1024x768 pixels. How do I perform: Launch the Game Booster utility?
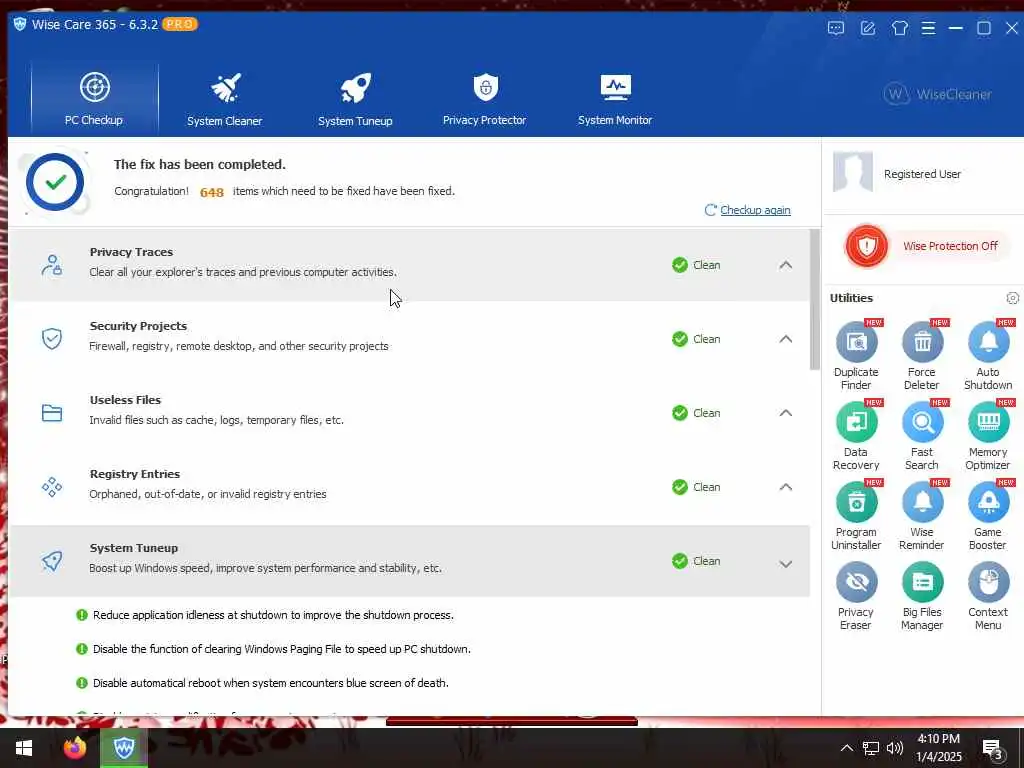[x=988, y=517]
